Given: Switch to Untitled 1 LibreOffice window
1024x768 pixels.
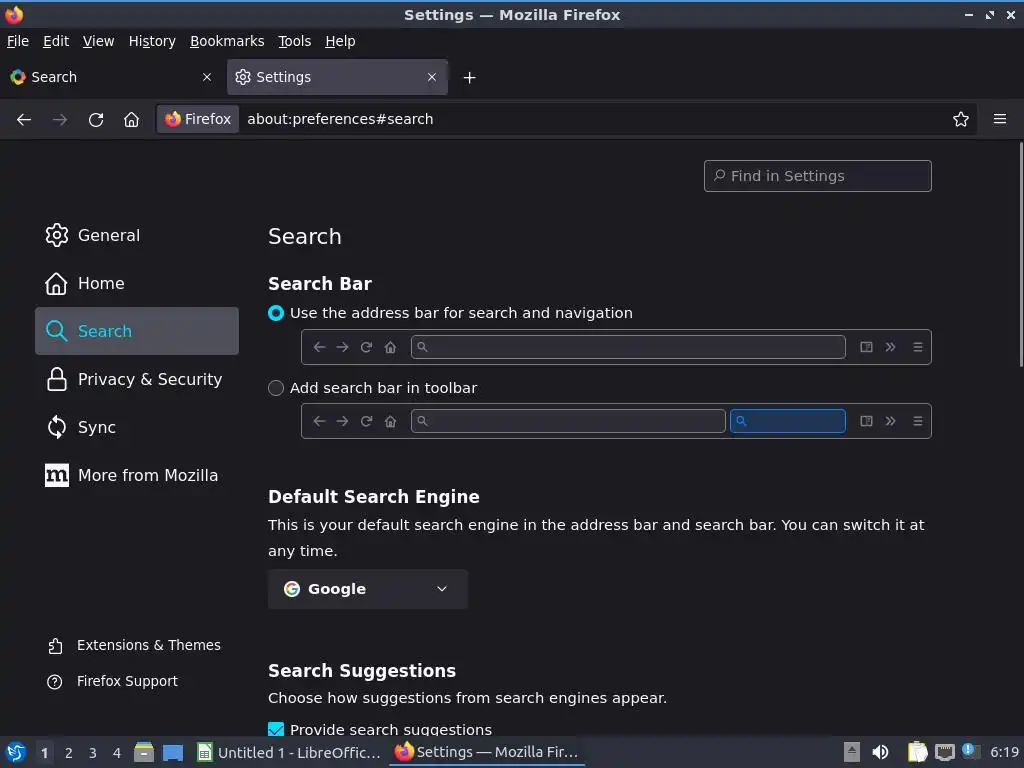Looking at the screenshot, I should point(289,752).
